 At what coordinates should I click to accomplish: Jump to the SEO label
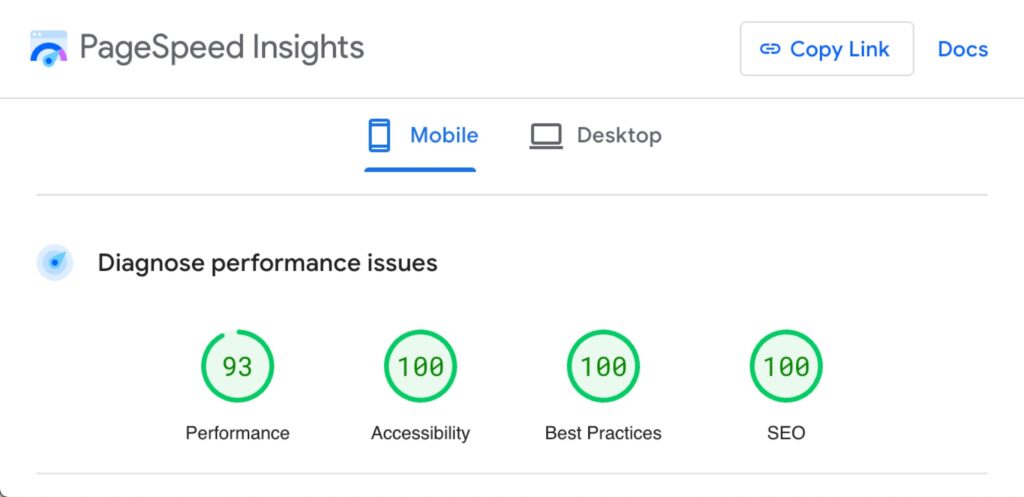pos(786,433)
